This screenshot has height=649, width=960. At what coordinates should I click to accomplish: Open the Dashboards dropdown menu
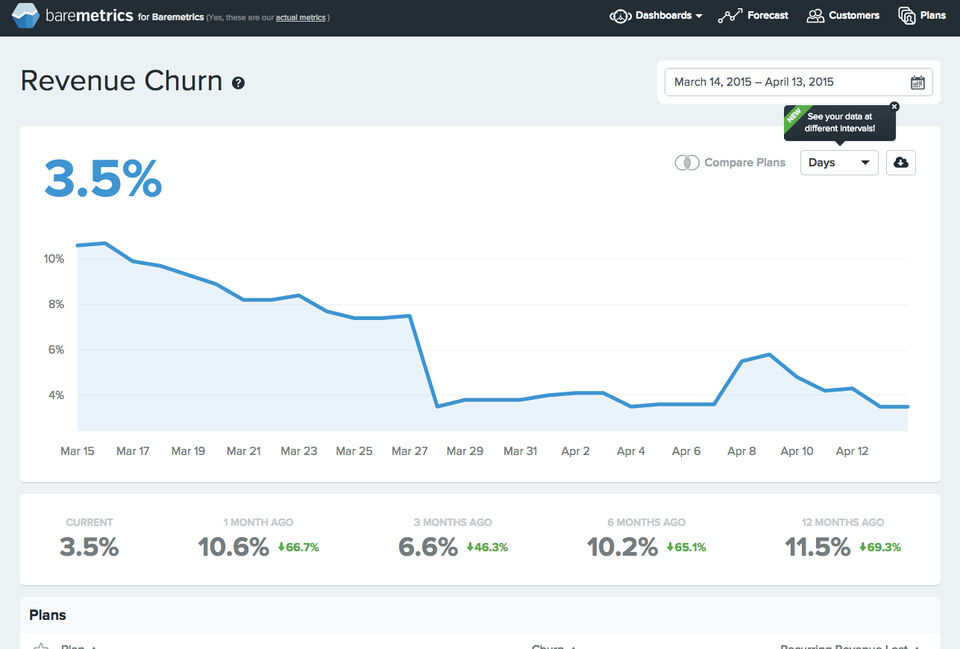click(x=656, y=16)
